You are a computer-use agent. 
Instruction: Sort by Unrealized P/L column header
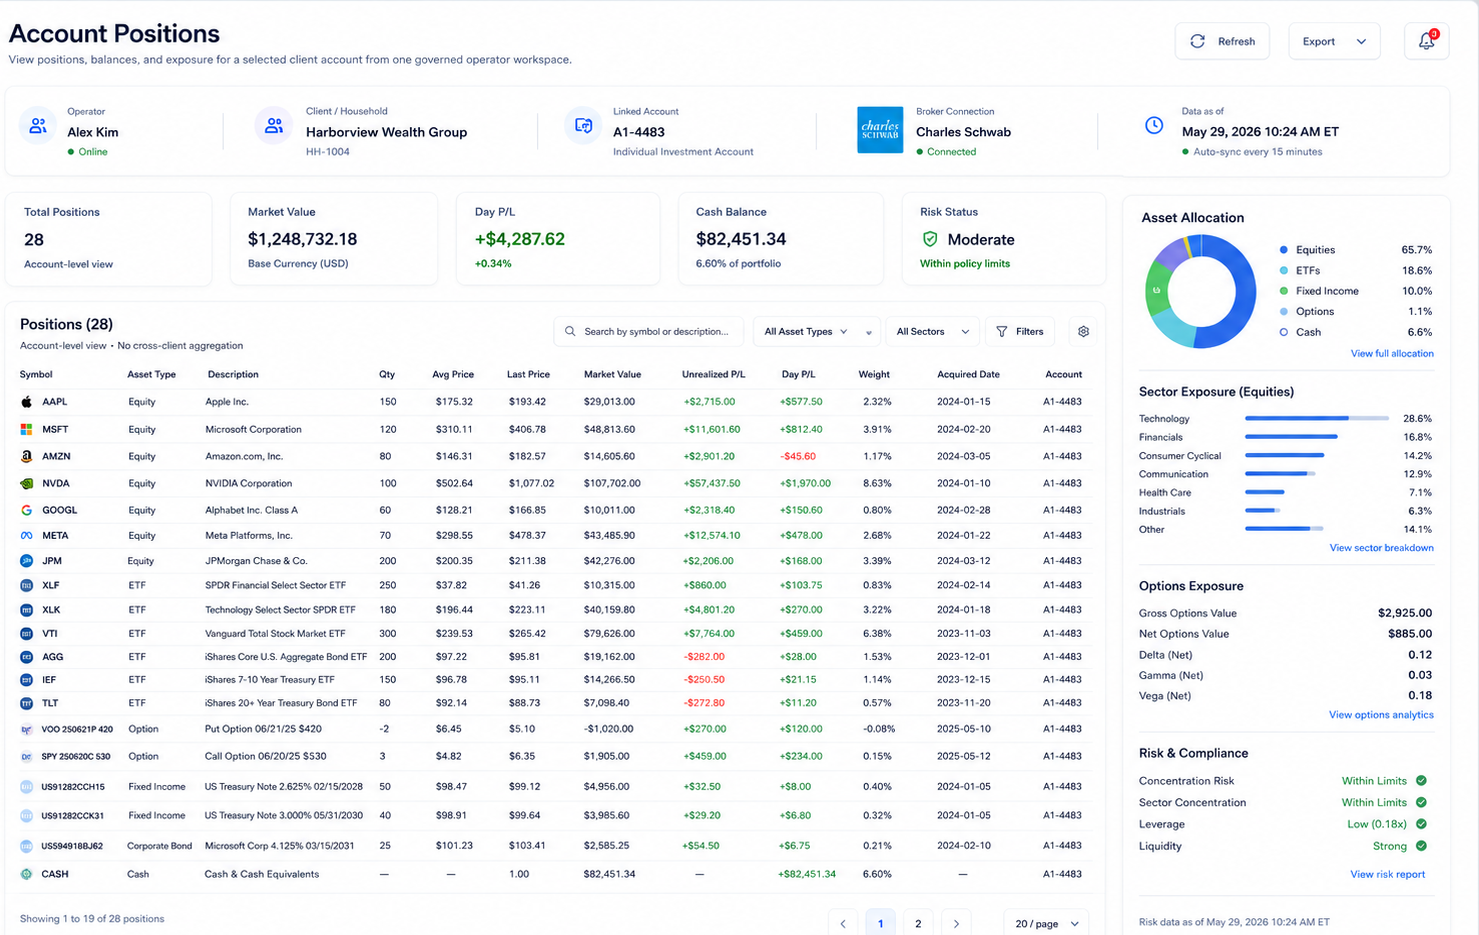pos(713,374)
